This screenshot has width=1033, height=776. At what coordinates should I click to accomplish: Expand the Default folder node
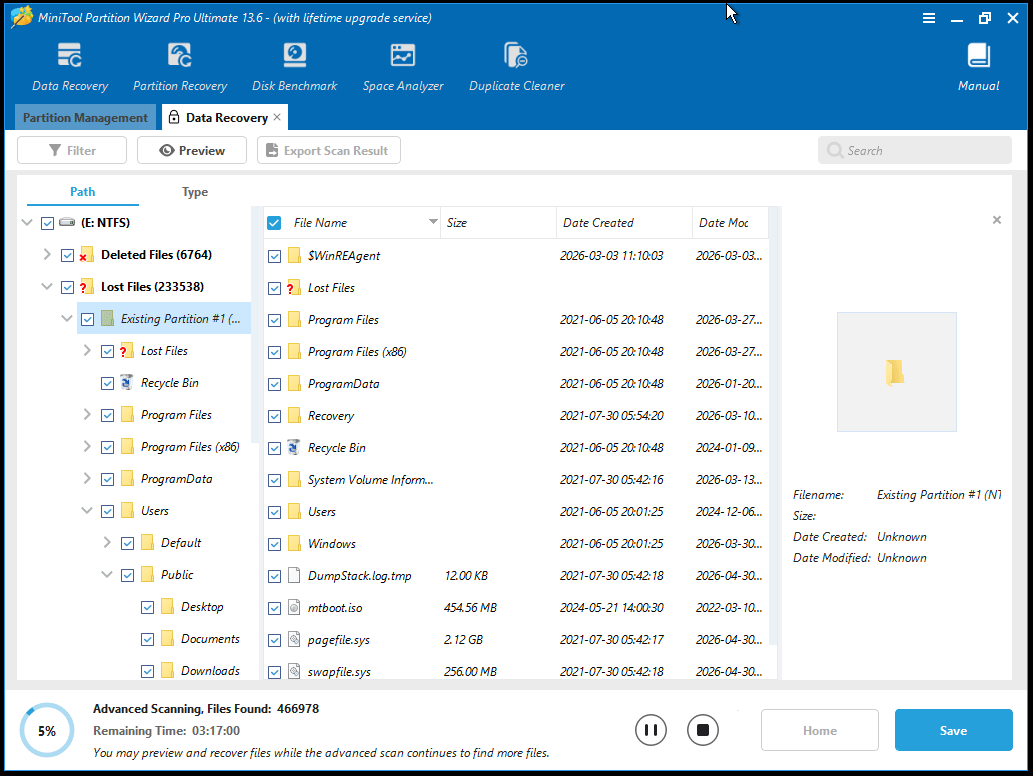[x=107, y=543]
